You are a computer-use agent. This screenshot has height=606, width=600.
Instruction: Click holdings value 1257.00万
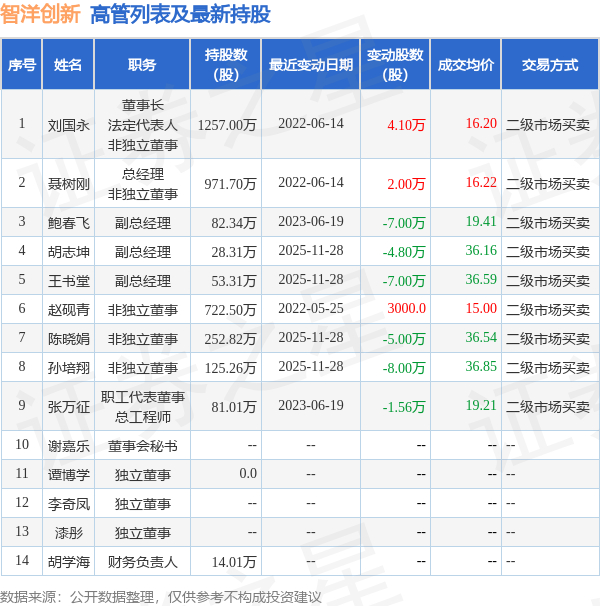[x=227, y=125]
